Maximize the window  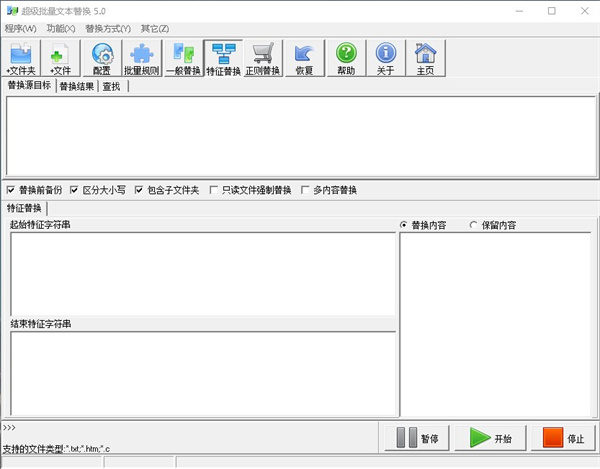coord(552,11)
